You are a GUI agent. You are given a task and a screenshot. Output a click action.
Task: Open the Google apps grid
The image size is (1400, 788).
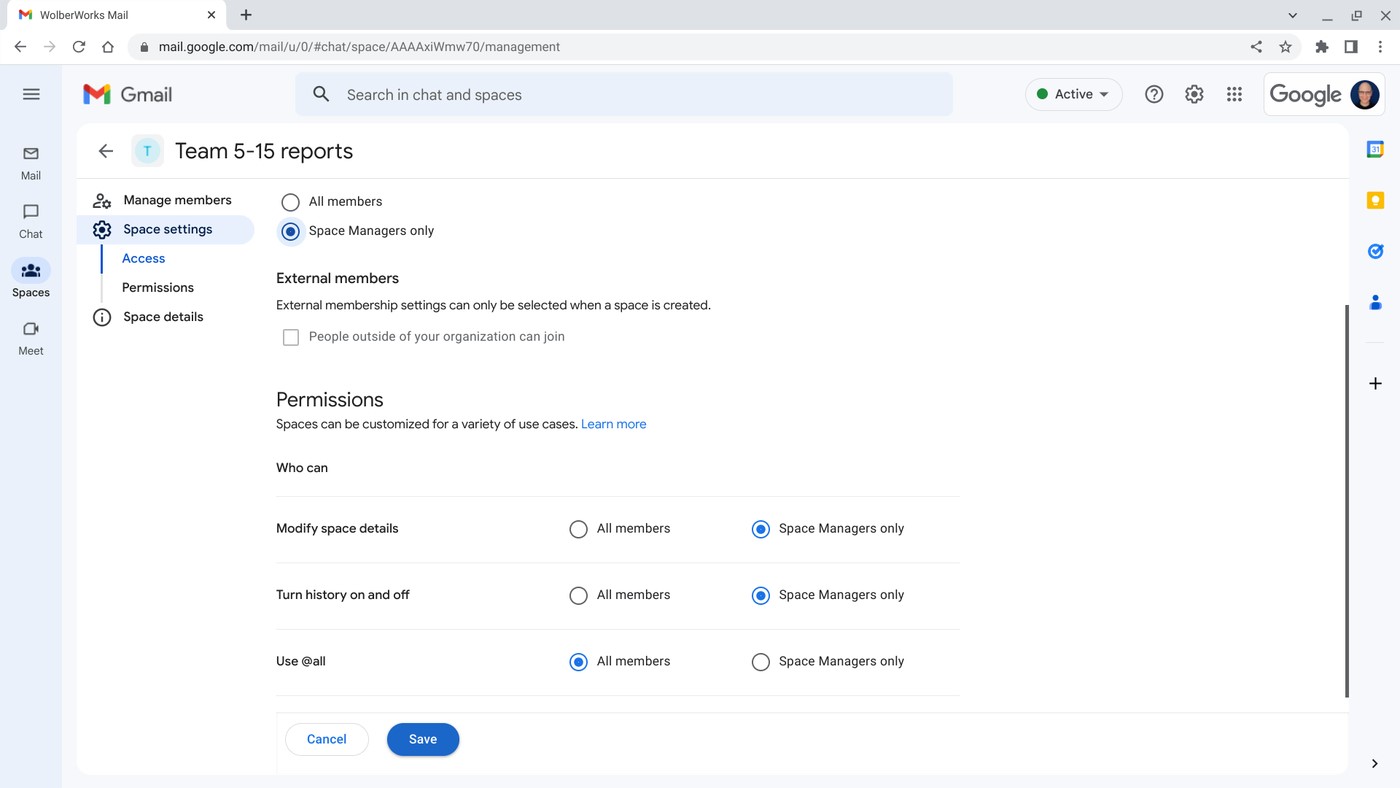click(x=1234, y=94)
